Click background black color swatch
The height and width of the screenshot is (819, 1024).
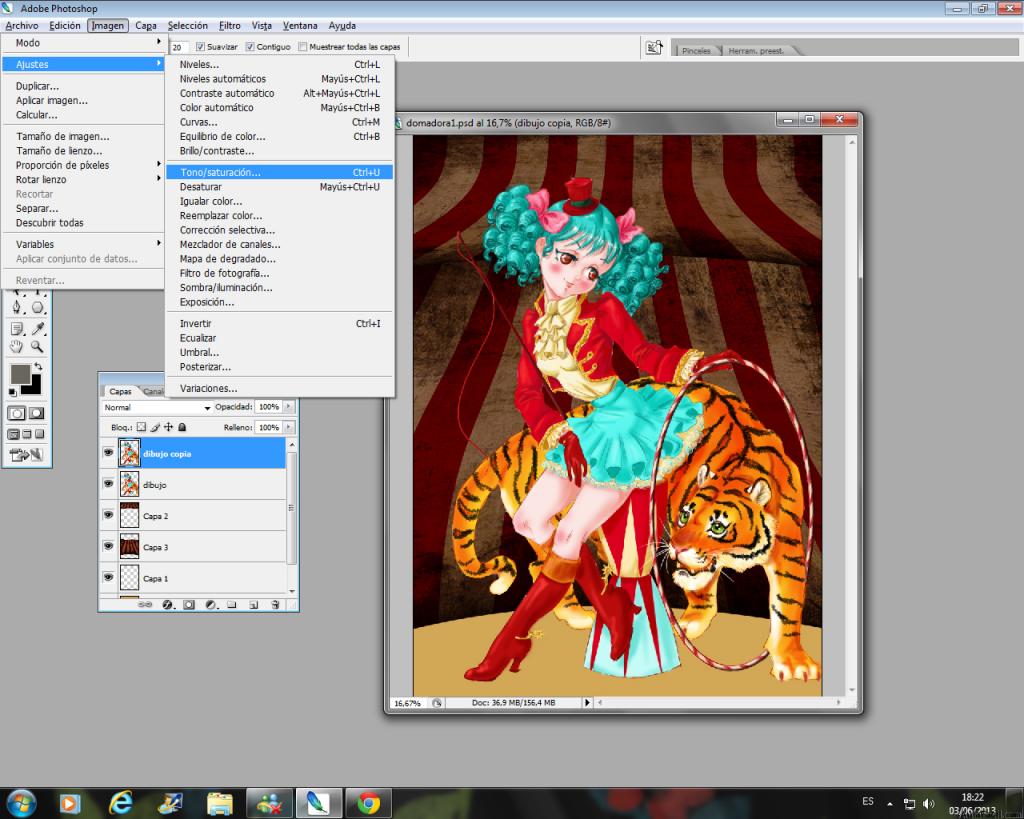[34, 387]
